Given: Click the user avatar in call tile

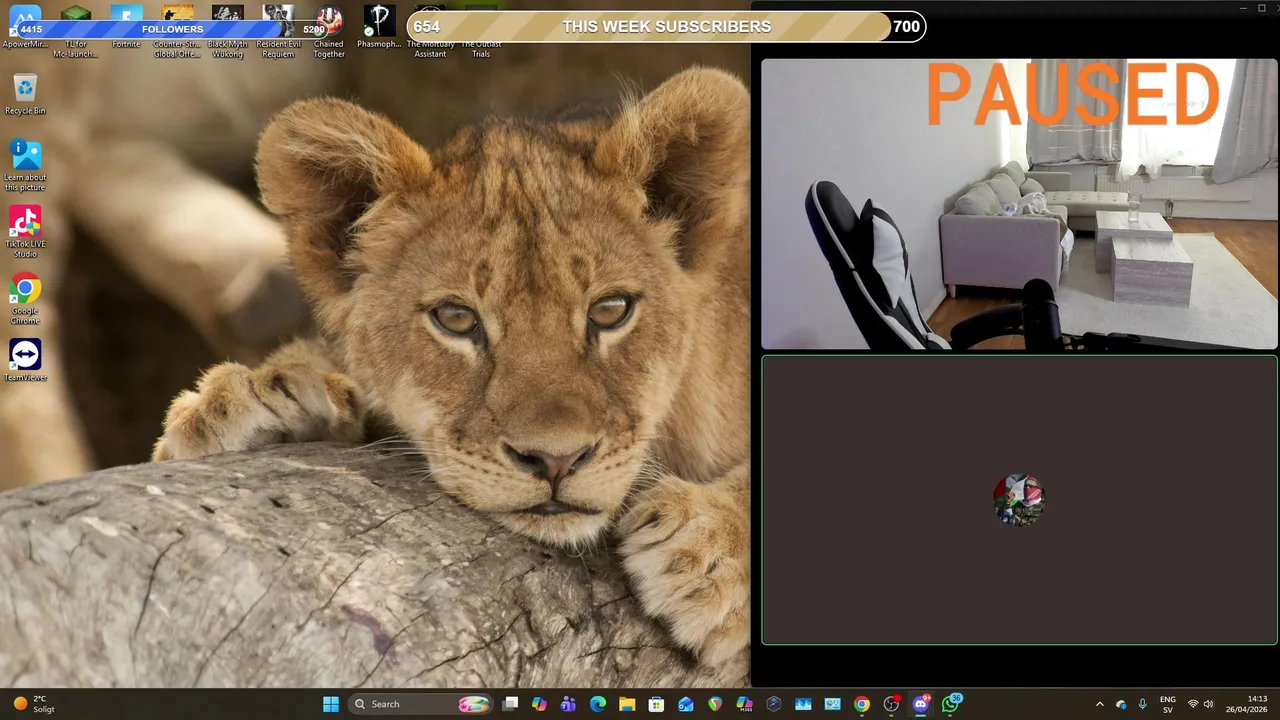Looking at the screenshot, I should click(x=1019, y=500).
